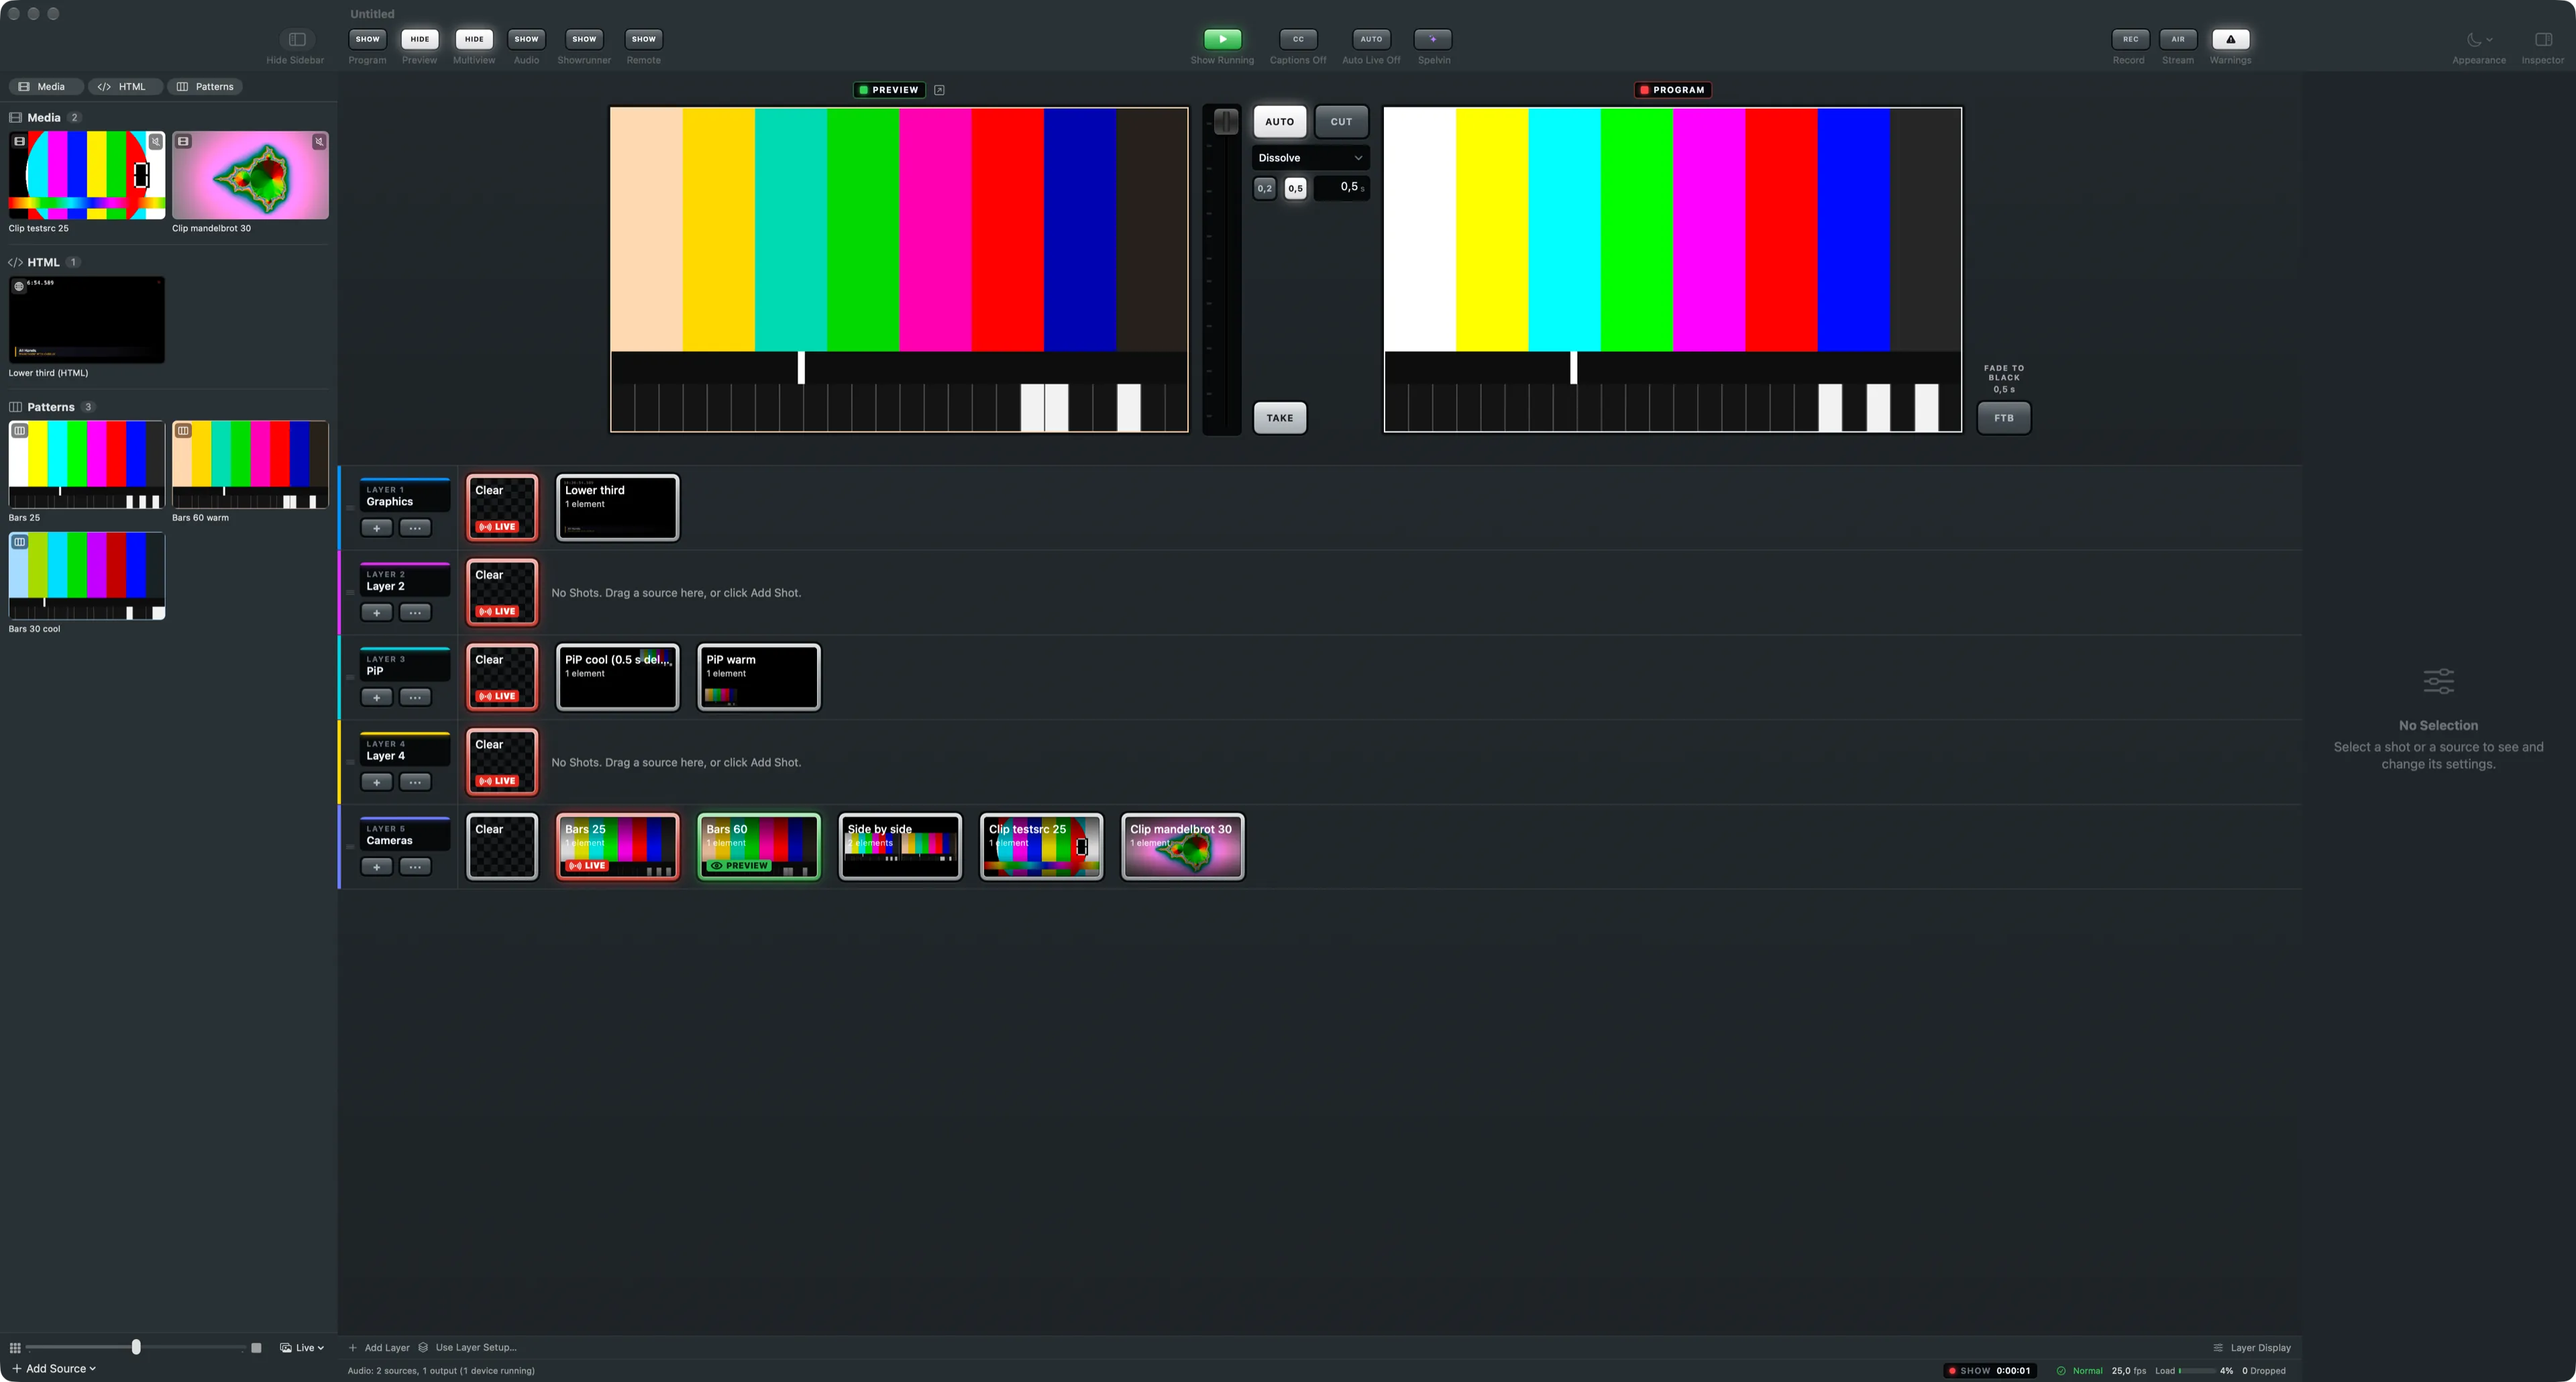Click the AIR Stream button
2576x1382 pixels.
tap(2178, 39)
